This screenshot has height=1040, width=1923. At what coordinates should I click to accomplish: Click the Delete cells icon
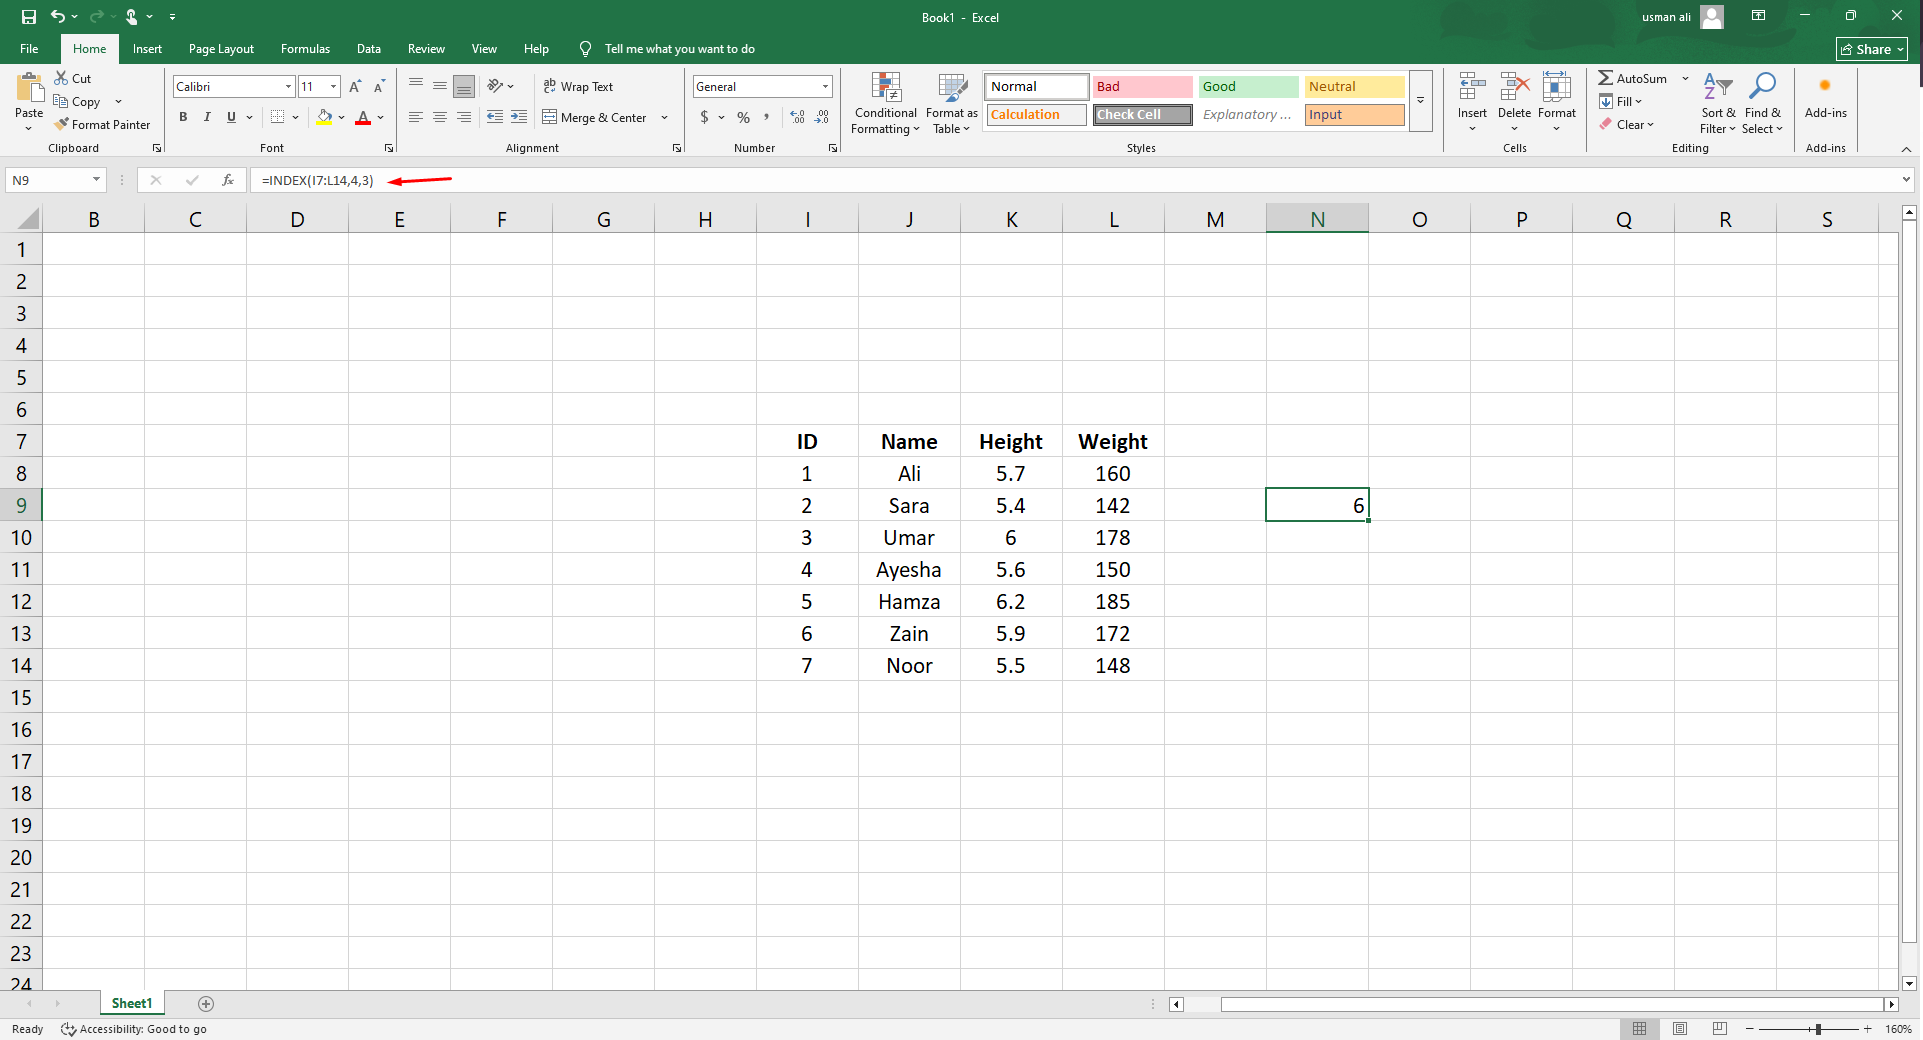pos(1514,87)
